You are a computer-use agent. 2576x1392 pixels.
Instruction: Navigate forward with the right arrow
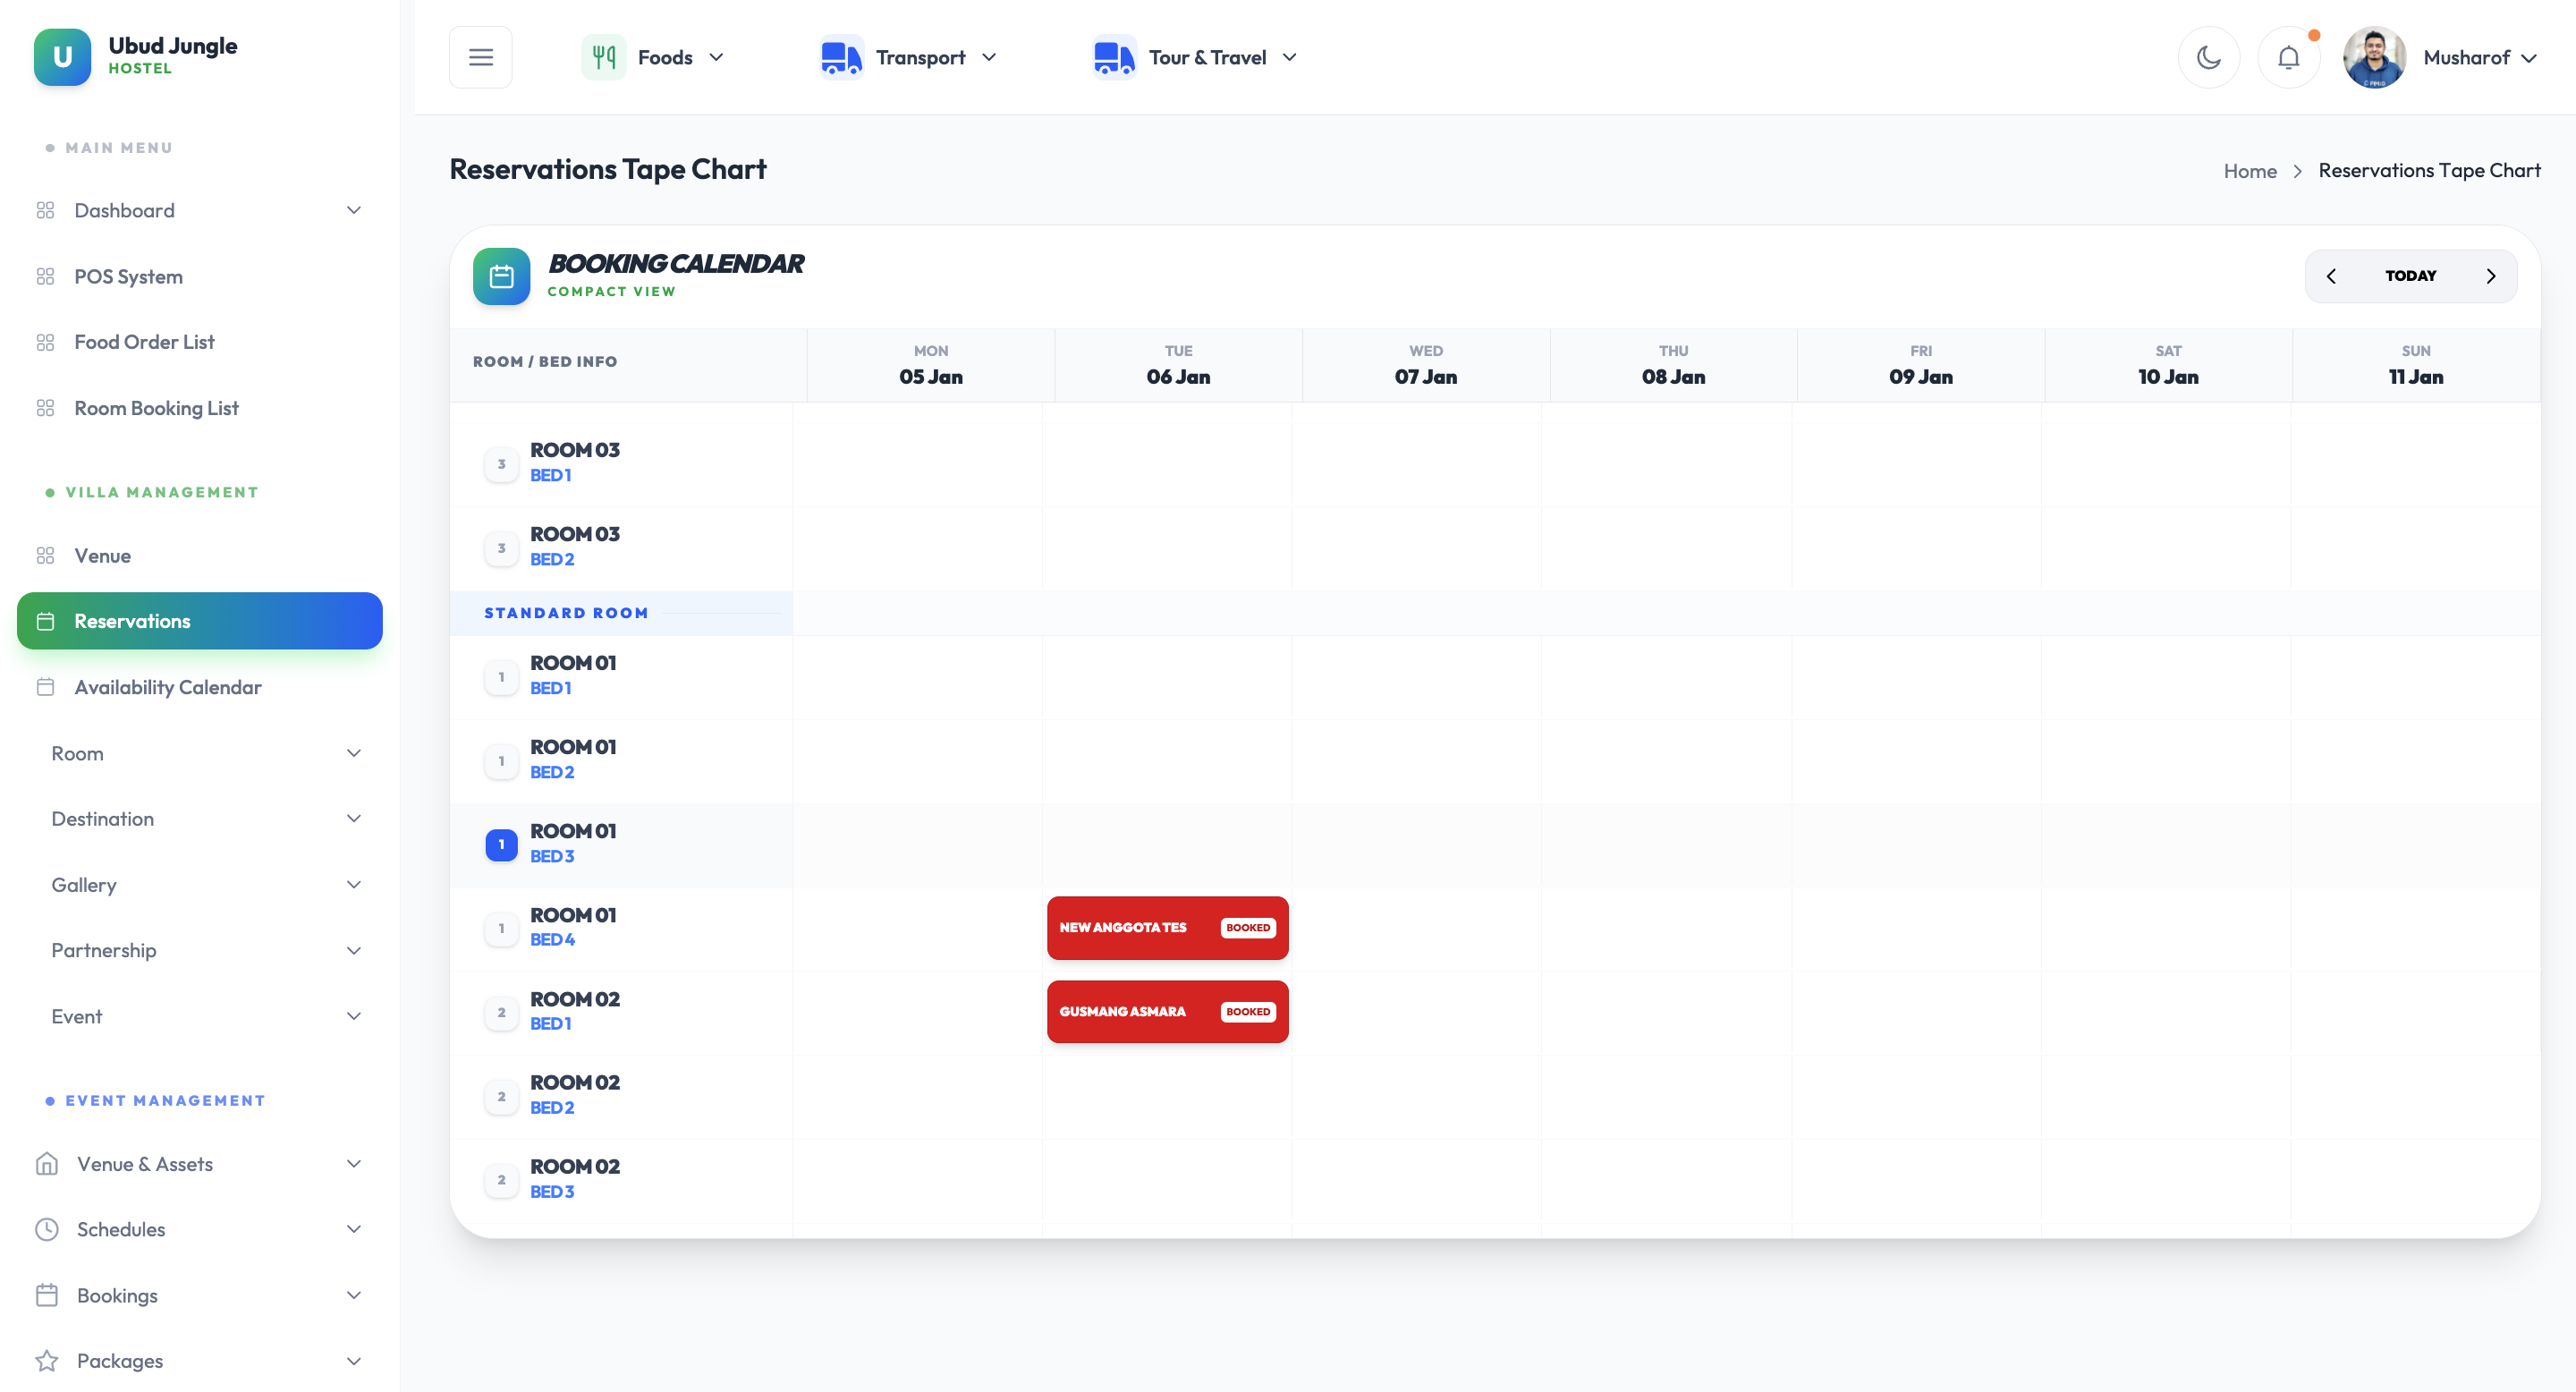2491,276
